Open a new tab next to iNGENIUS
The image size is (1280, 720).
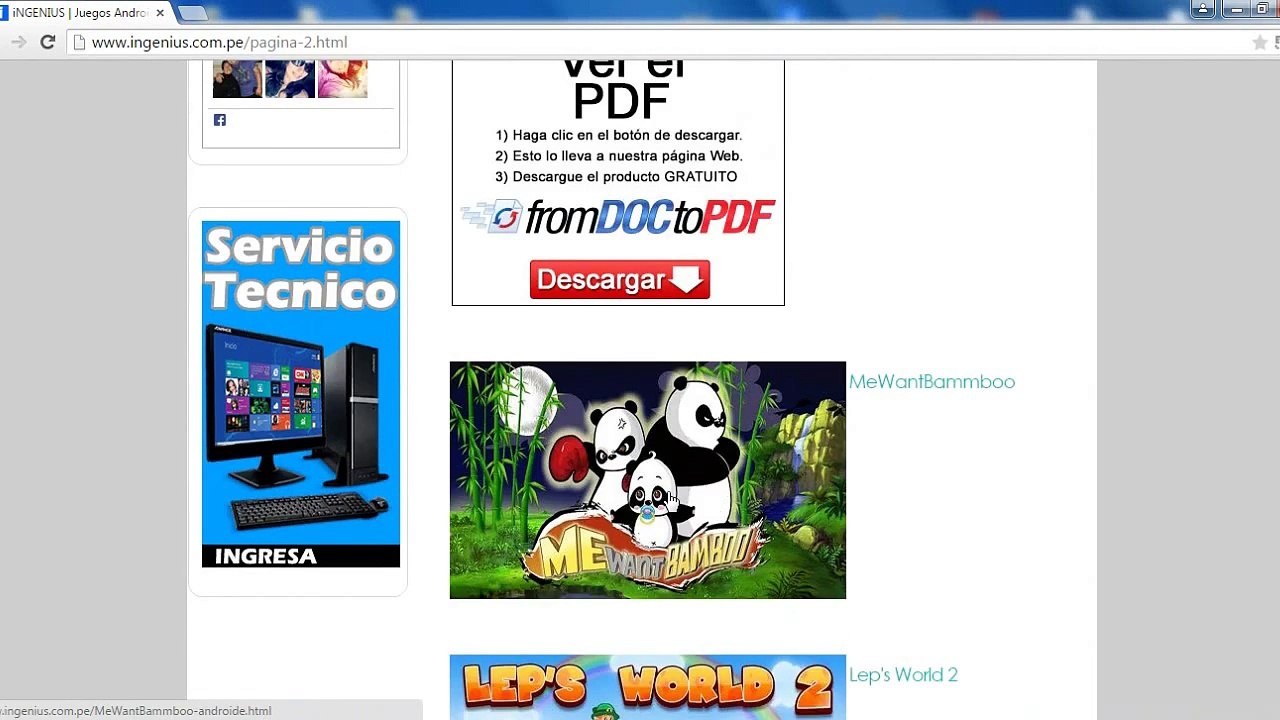(192, 13)
